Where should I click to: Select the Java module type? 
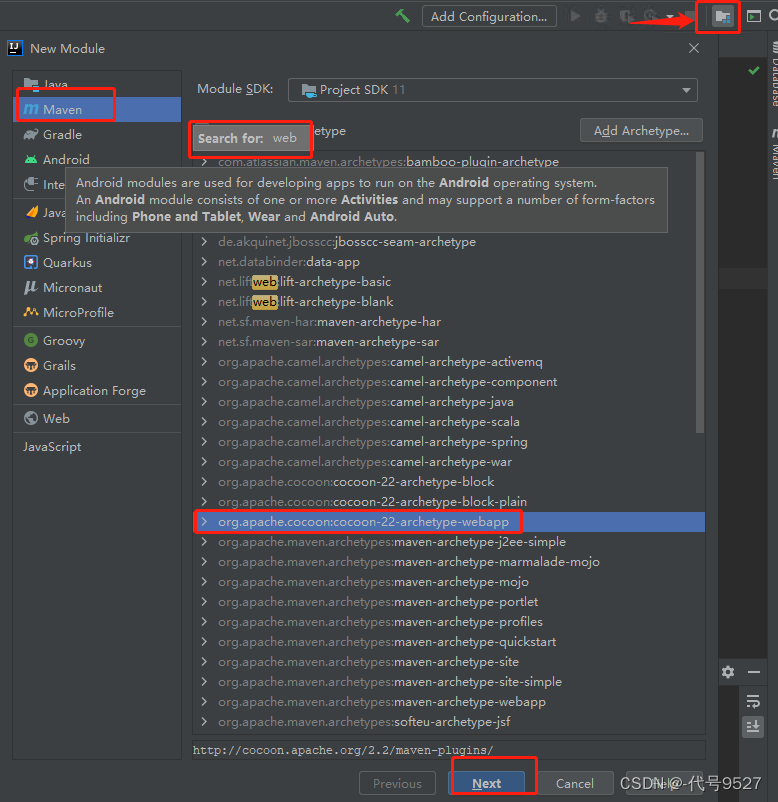[x=97, y=84]
